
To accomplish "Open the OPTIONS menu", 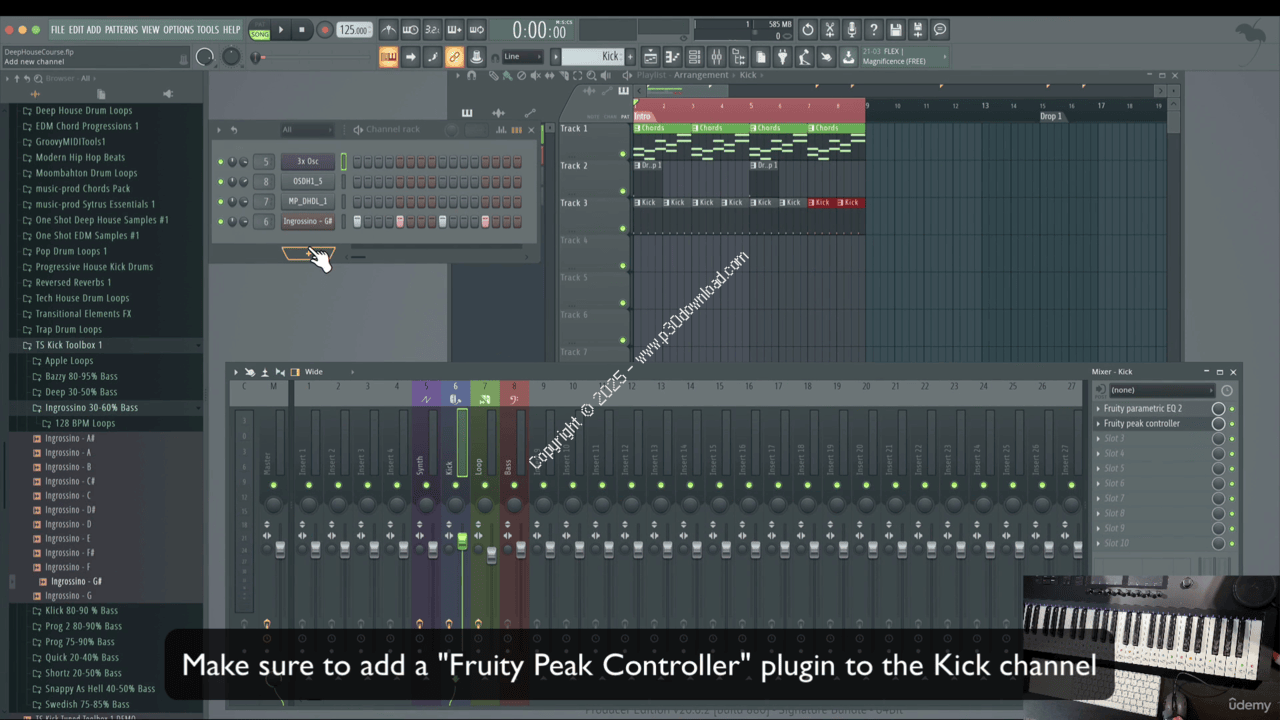I will coord(178,30).
